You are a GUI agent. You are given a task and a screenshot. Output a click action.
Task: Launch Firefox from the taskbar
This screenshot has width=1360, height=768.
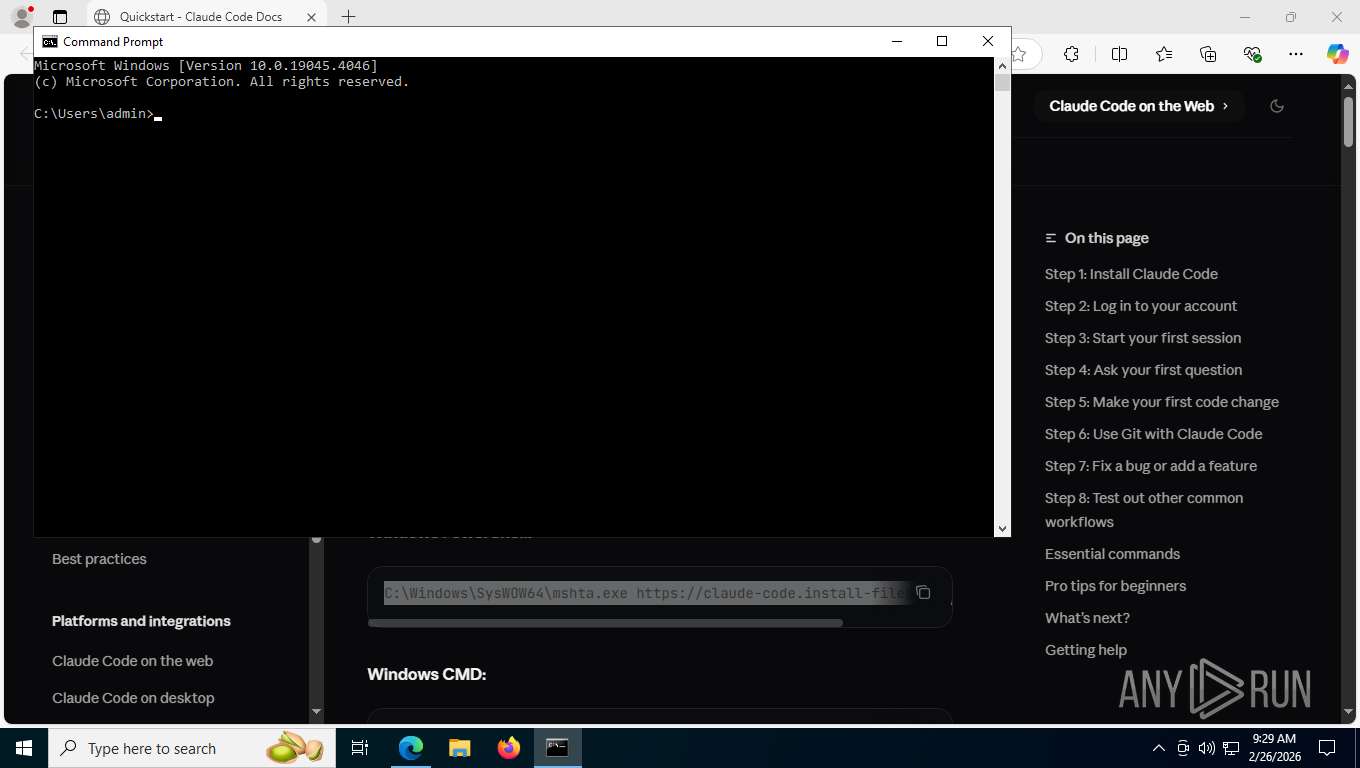point(509,748)
